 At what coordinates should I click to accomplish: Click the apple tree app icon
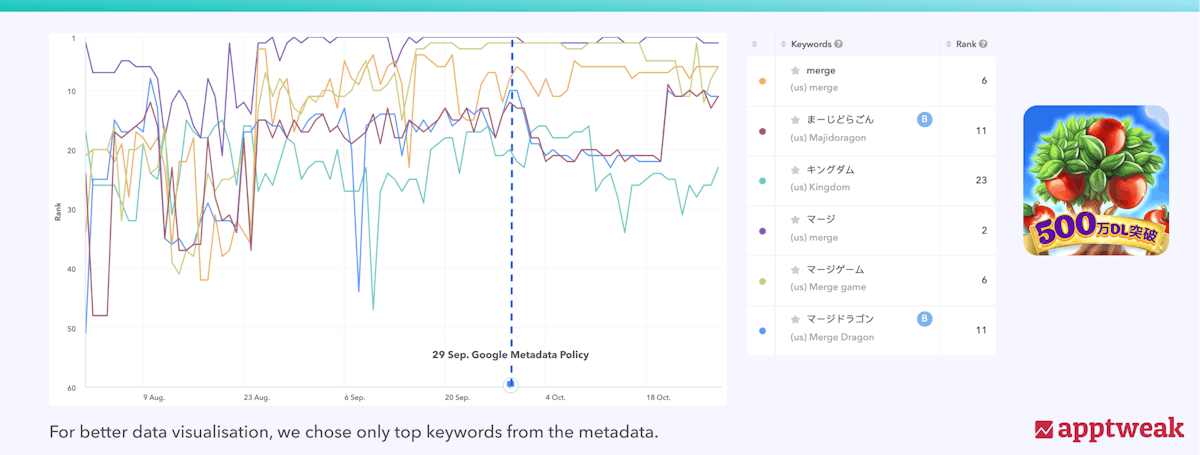[x=1095, y=181]
